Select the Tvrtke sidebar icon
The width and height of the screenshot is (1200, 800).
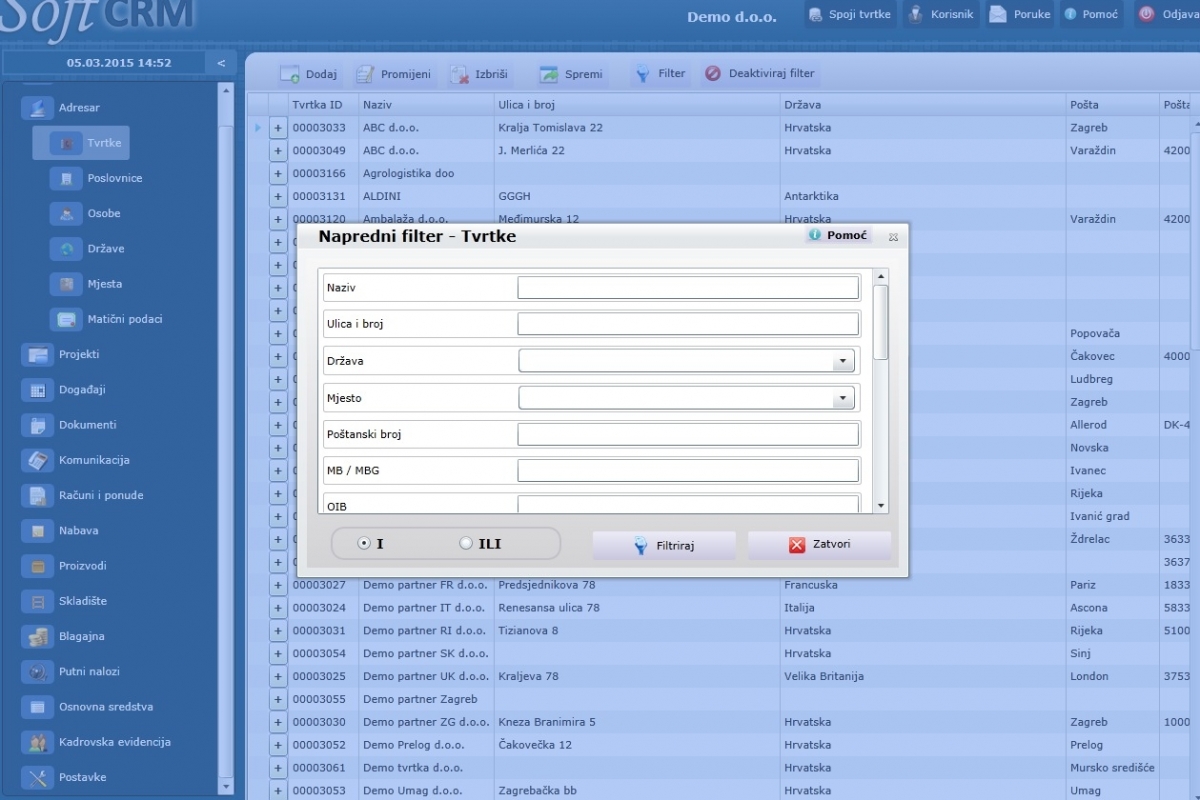66,143
